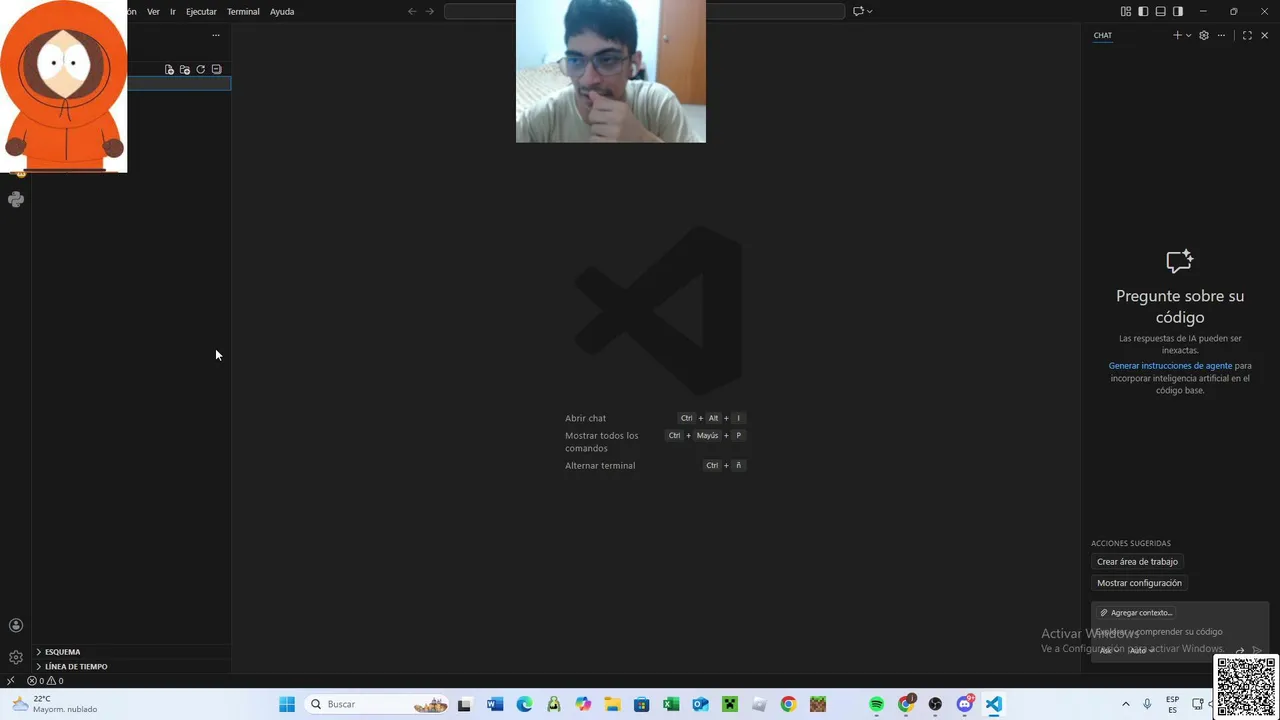Refresh the Explorer file tree
The height and width of the screenshot is (720, 1280).
coord(200,70)
